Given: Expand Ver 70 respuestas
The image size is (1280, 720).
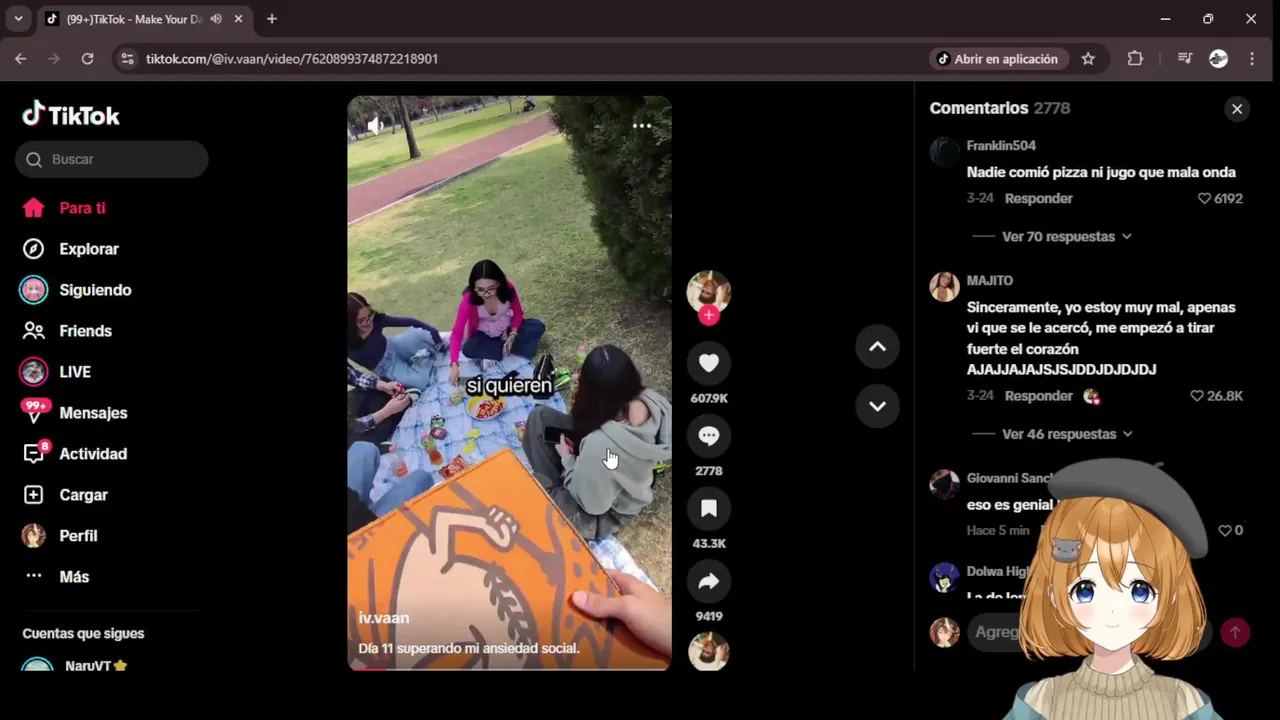Looking at the screenshot, I should (x=1066, y=237).
